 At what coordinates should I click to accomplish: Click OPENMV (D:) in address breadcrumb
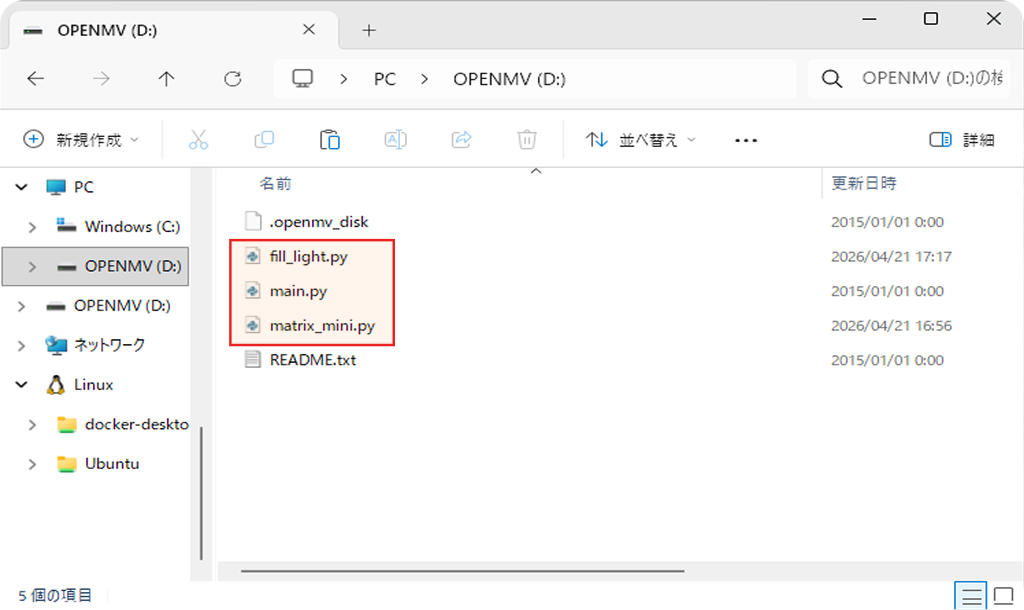coord(509,79)
